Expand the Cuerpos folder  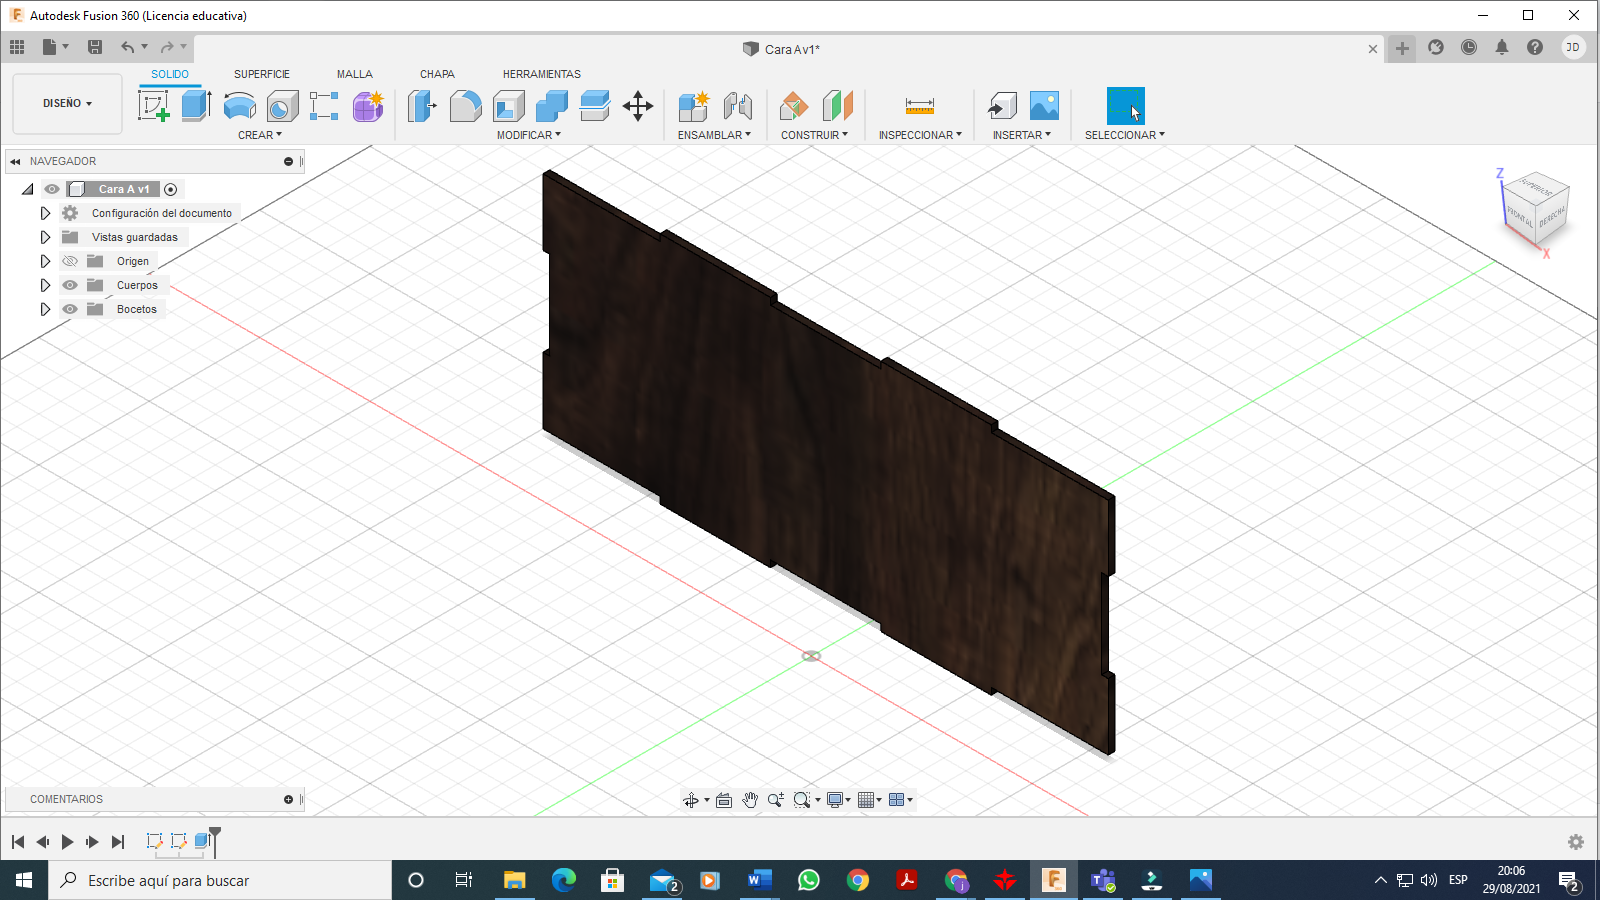(45, 285)
